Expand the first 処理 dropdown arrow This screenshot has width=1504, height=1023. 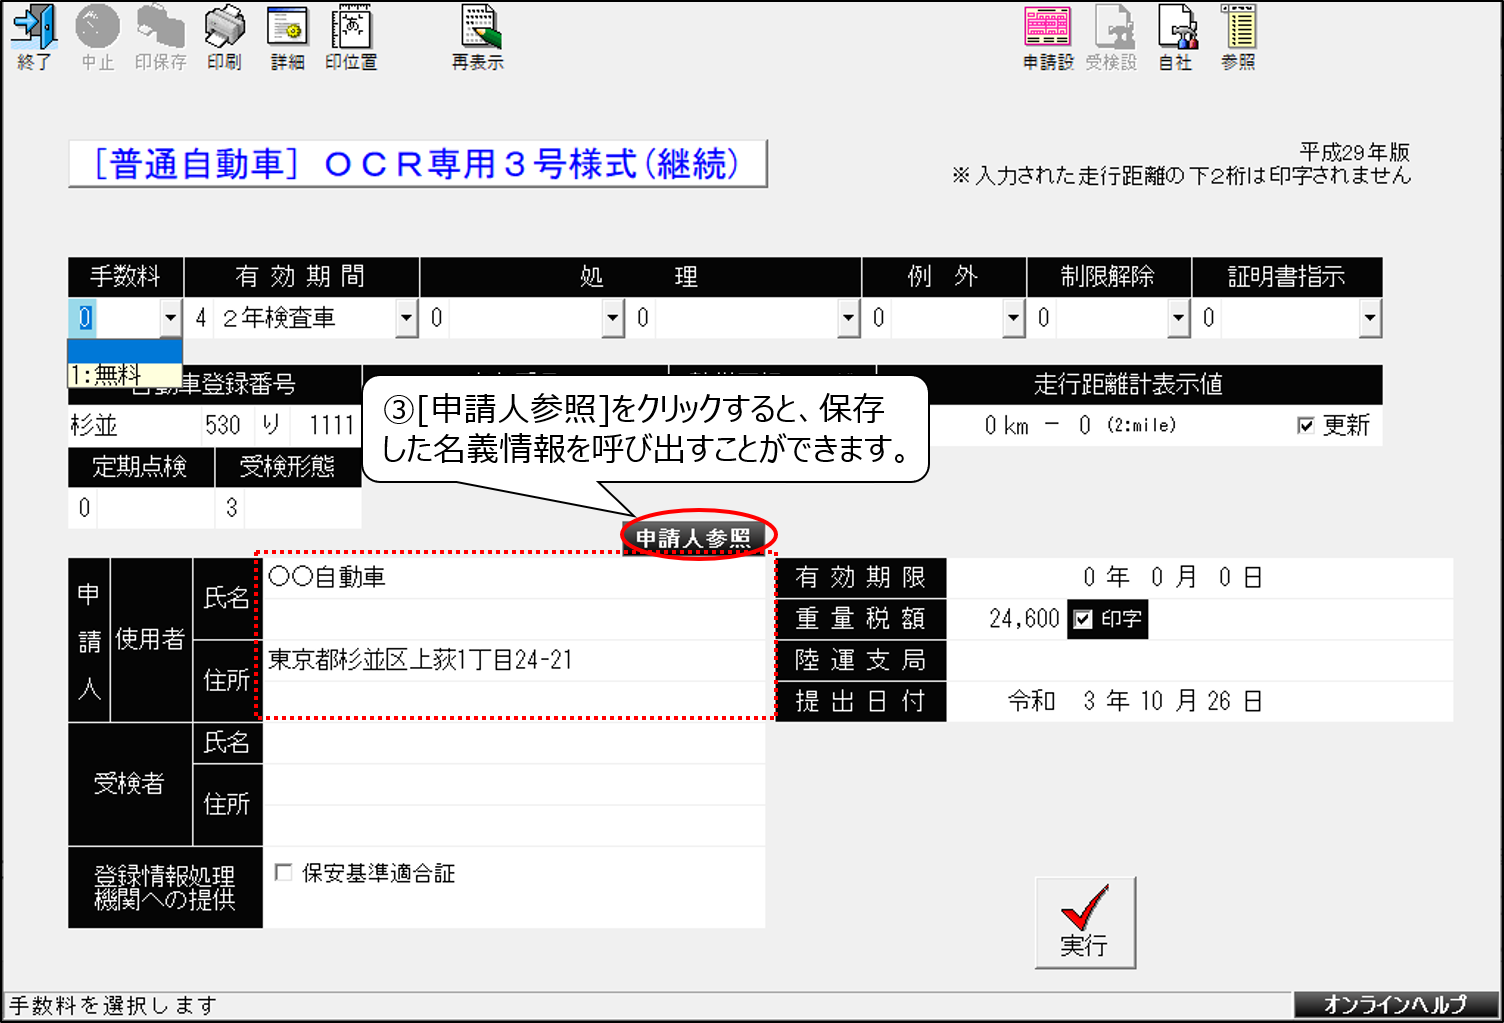(x=613, y=318)
